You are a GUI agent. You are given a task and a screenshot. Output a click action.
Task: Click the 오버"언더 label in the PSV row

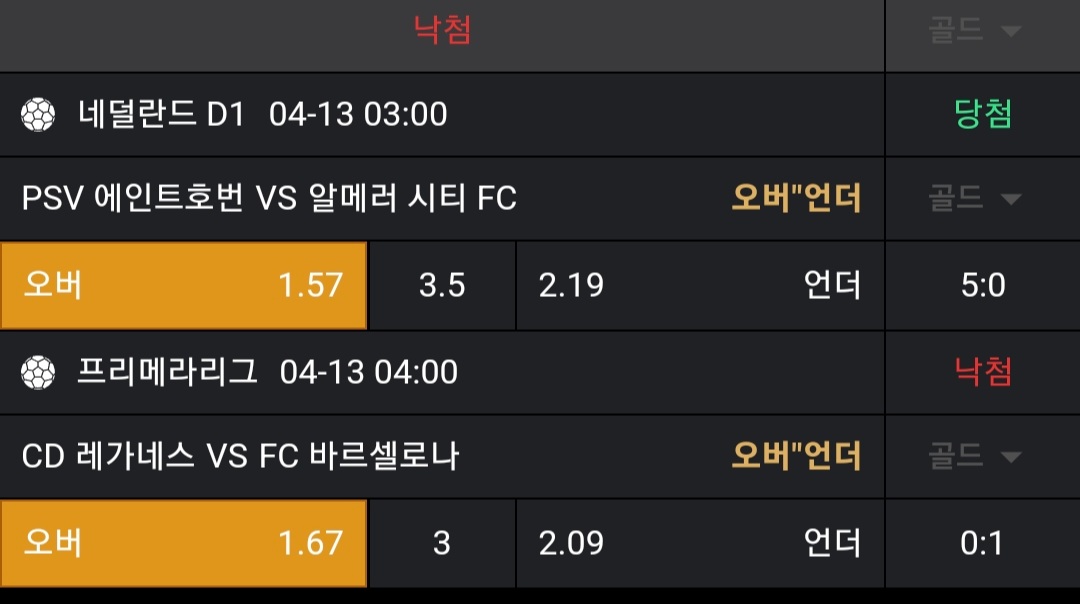pyautogui.click(x=796, y=199)
